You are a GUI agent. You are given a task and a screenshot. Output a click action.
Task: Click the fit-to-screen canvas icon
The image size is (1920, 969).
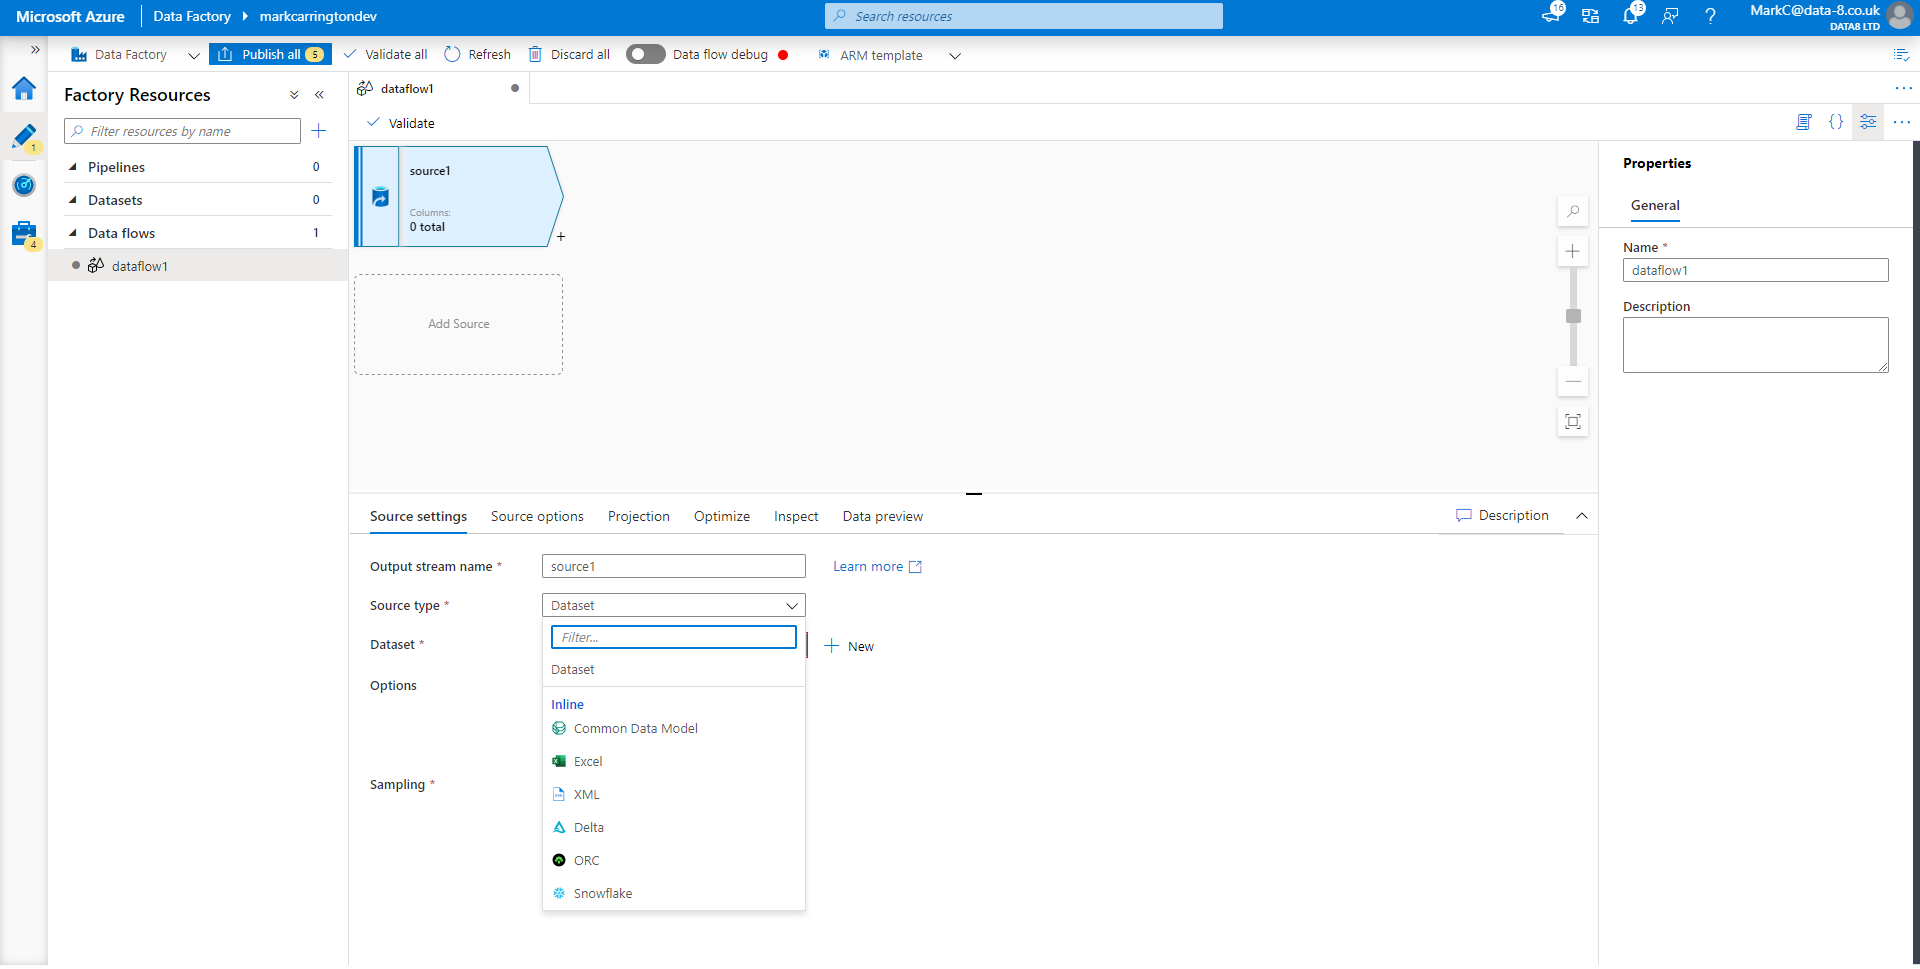click(x=1573, y=421)
